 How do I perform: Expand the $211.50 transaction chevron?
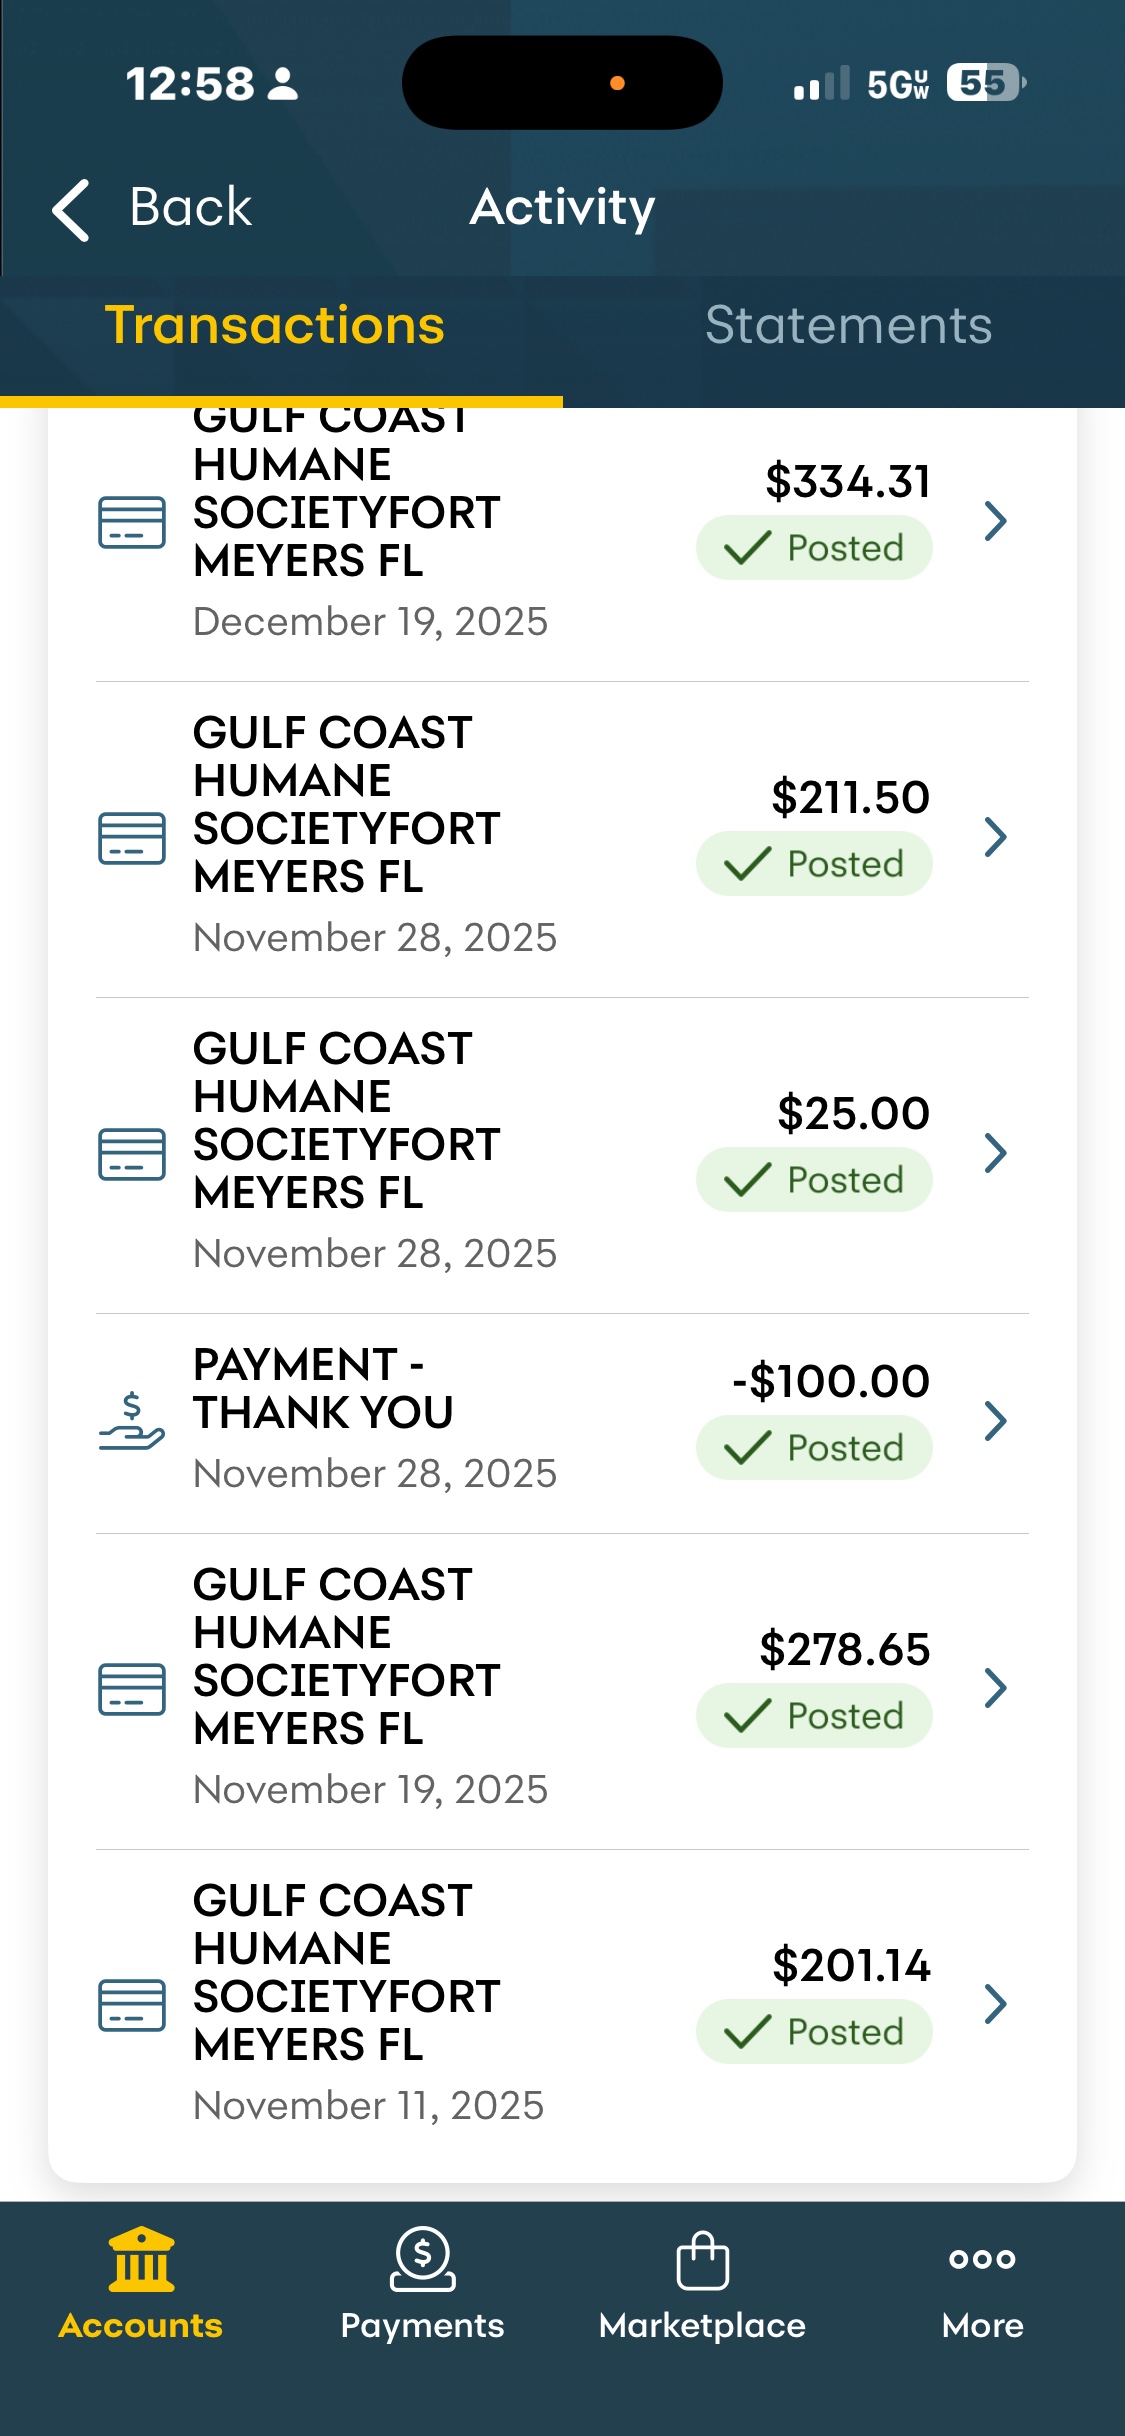(x=994, y=837)
